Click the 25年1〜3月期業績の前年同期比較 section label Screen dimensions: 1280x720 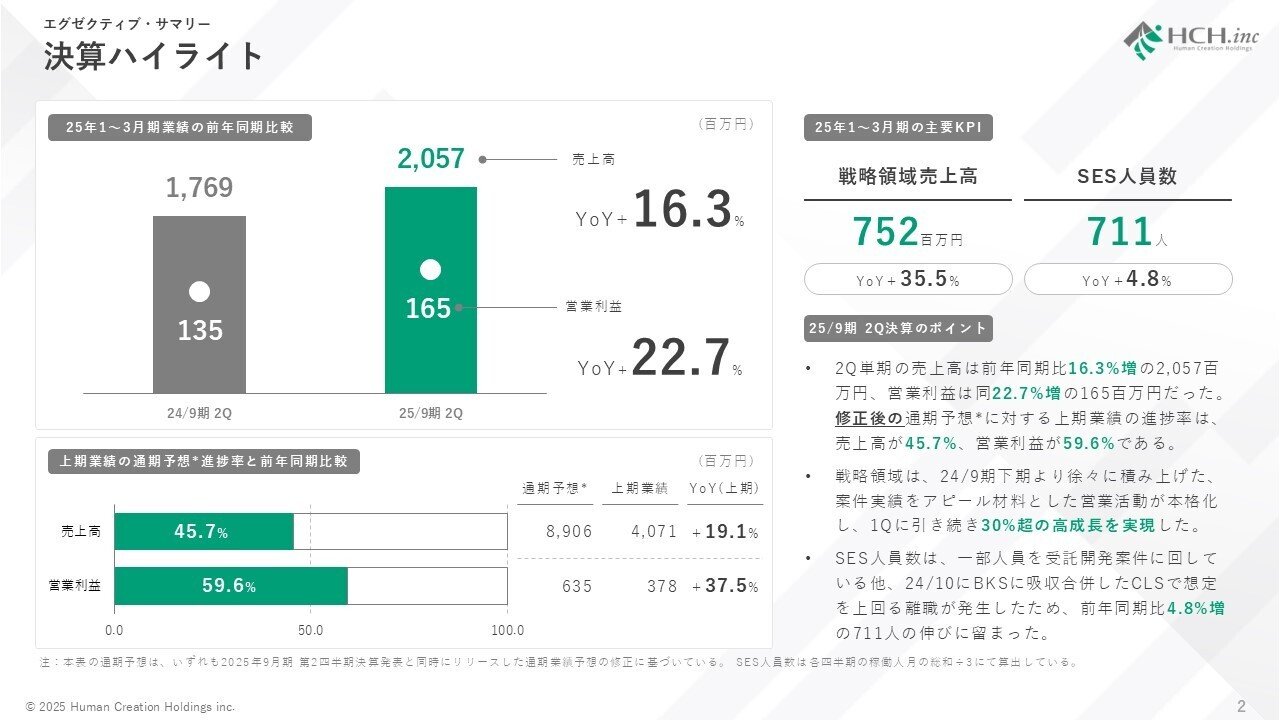(180, 127)
